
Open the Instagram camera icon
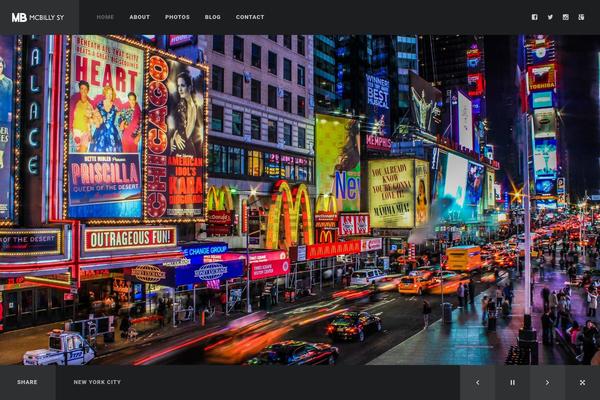pyautogui.click(x=566, y=17)
